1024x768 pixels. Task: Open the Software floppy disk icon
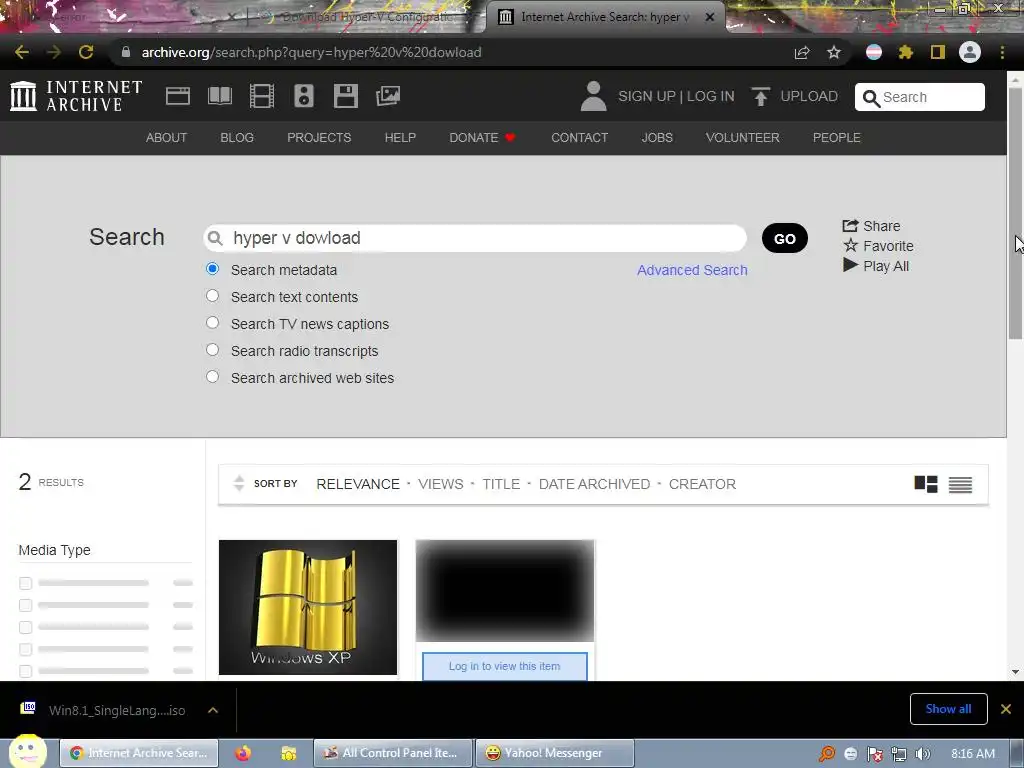tap(345, 96)
